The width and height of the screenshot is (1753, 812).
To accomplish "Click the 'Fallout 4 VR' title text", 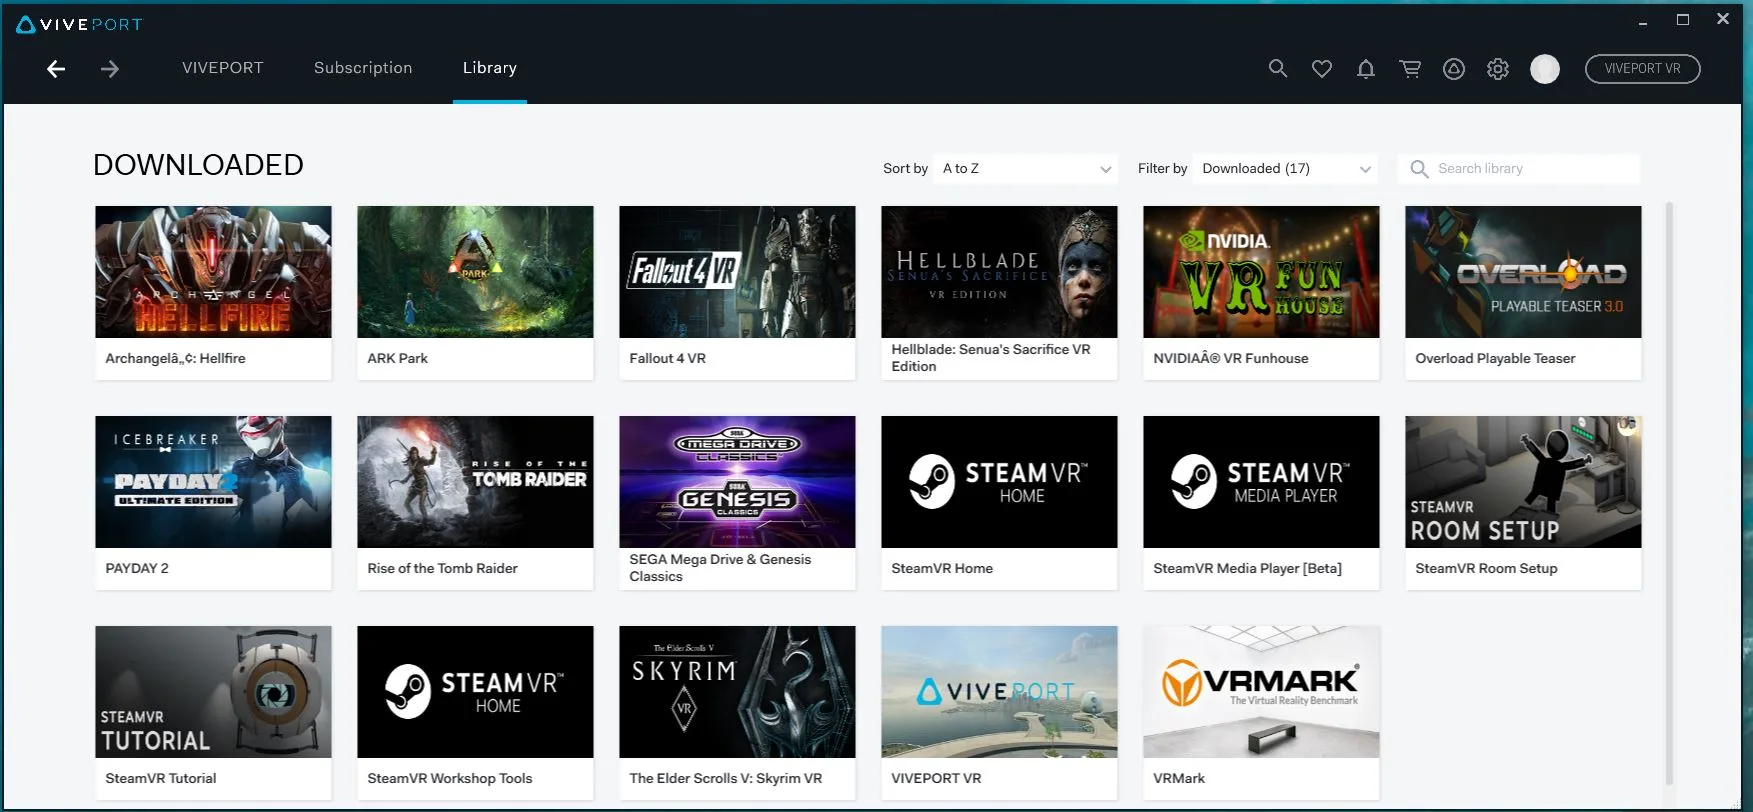I will click(x=667, y=358).
